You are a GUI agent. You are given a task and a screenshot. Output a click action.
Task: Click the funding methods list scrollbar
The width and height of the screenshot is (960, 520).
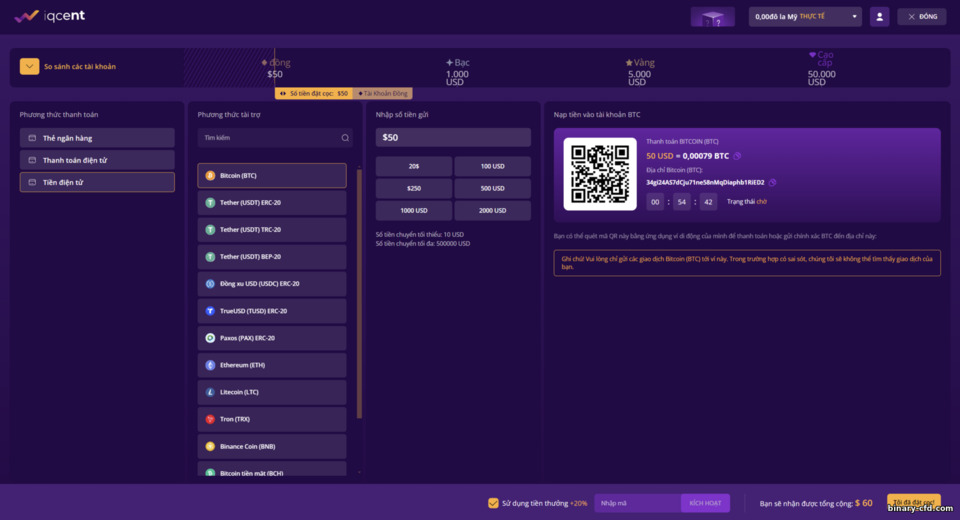coord(359,294)
